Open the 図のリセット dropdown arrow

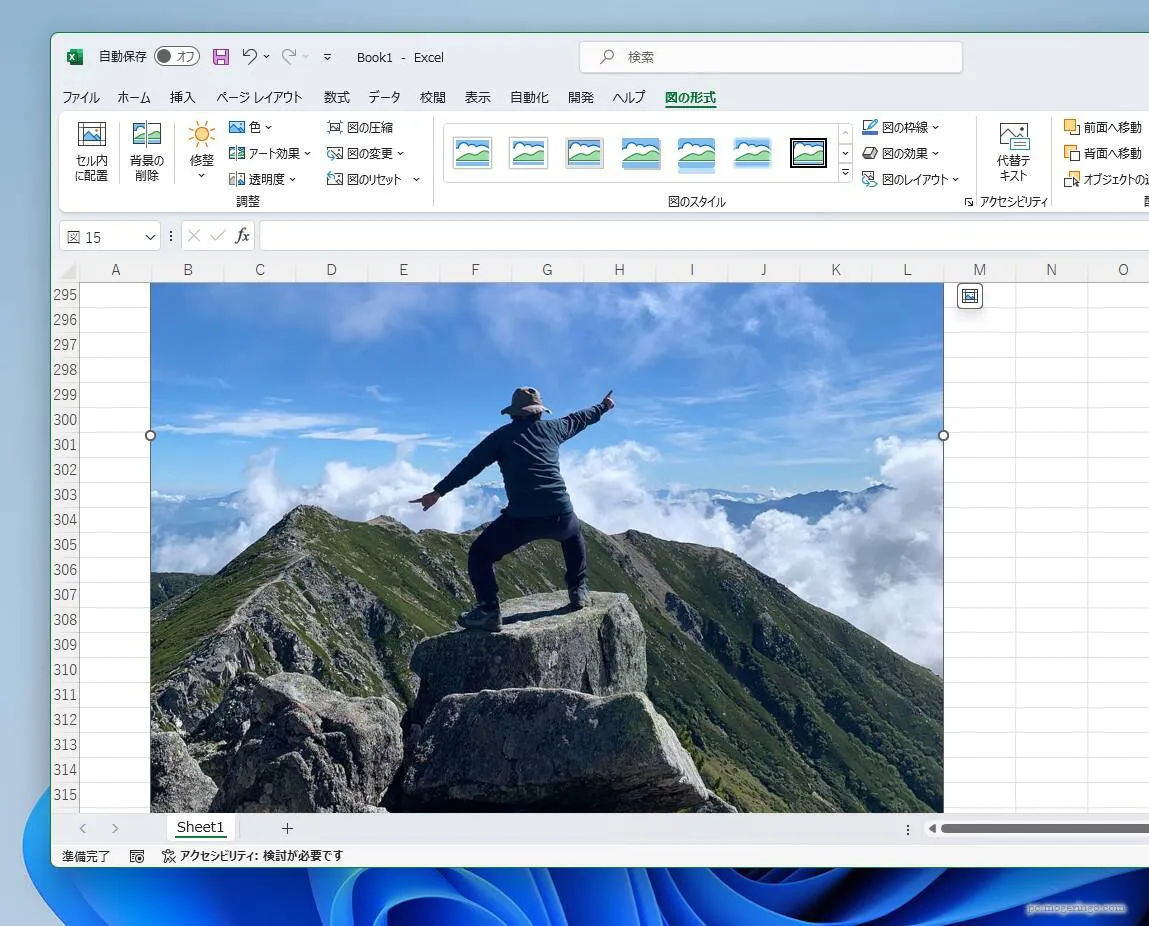click(x=416, y=179)
